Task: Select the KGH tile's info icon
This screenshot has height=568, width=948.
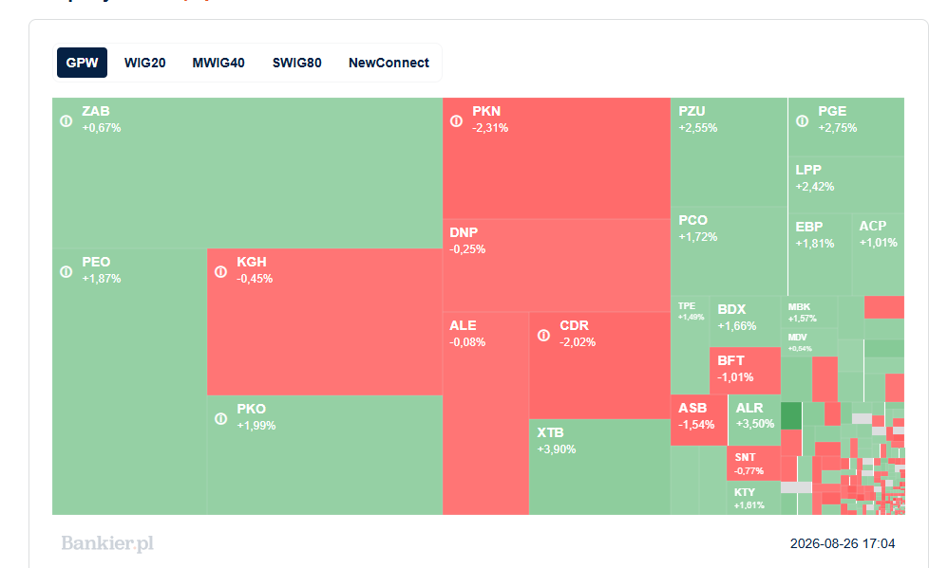Action: pos(221,272)
